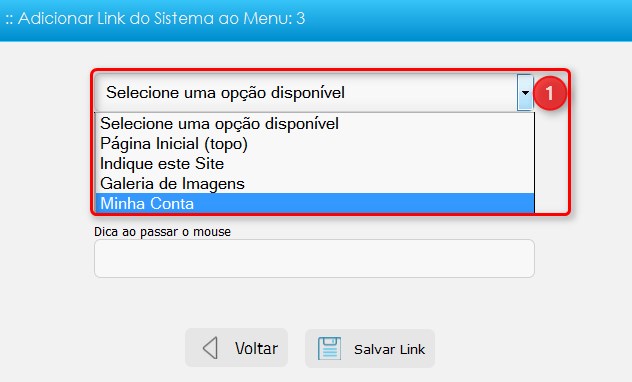The width and height of the screenshot is (632, 382).
Task: Click the 'Dica ao passar o mouse' label
Action: point(162,232)
